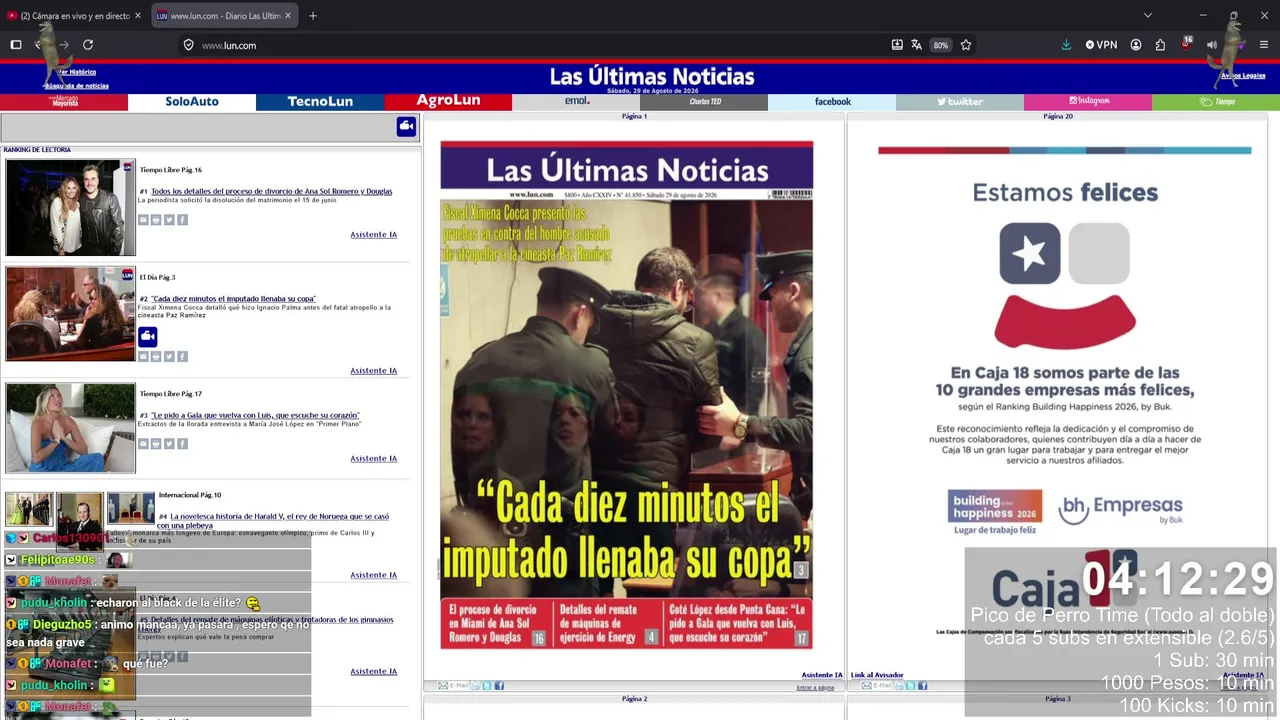
Task: Share story #2 on Facebook
Action: click(182, 356)
